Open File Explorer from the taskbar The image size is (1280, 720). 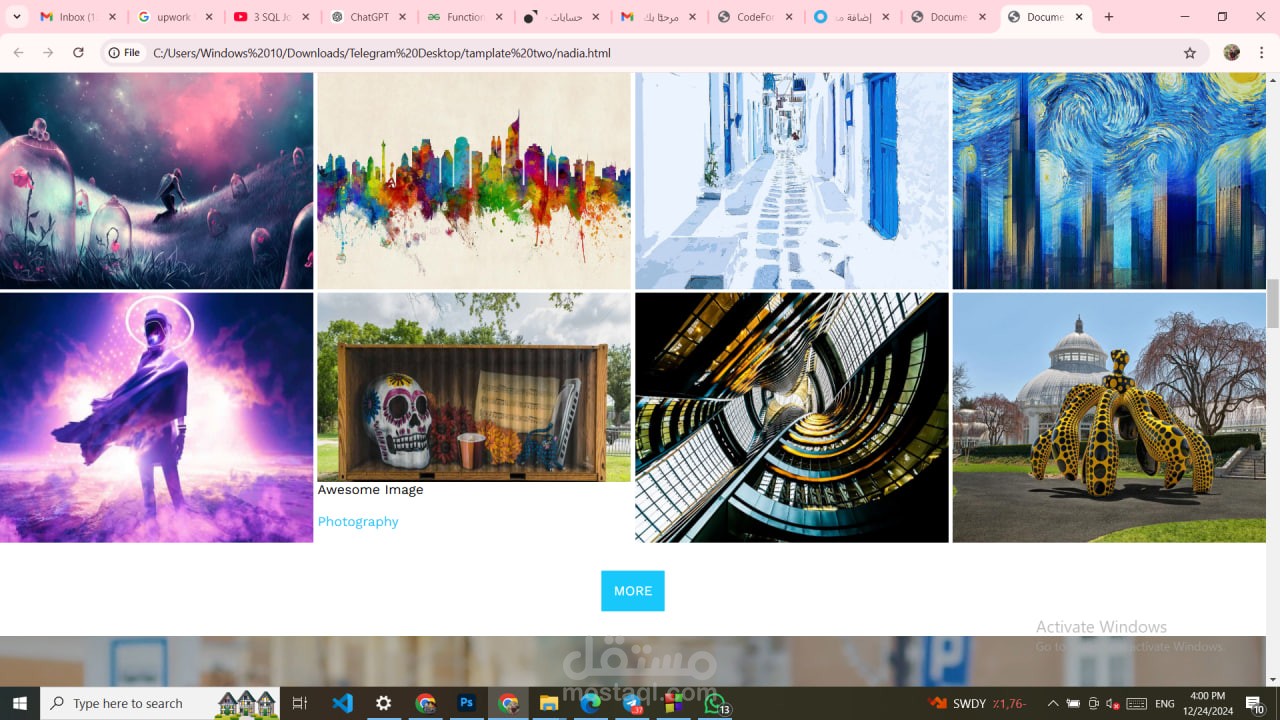(x=549, y=703)
